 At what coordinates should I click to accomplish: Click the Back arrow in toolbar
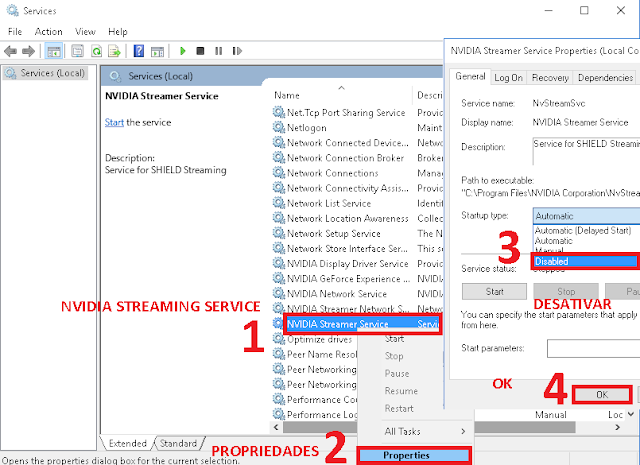10,51
